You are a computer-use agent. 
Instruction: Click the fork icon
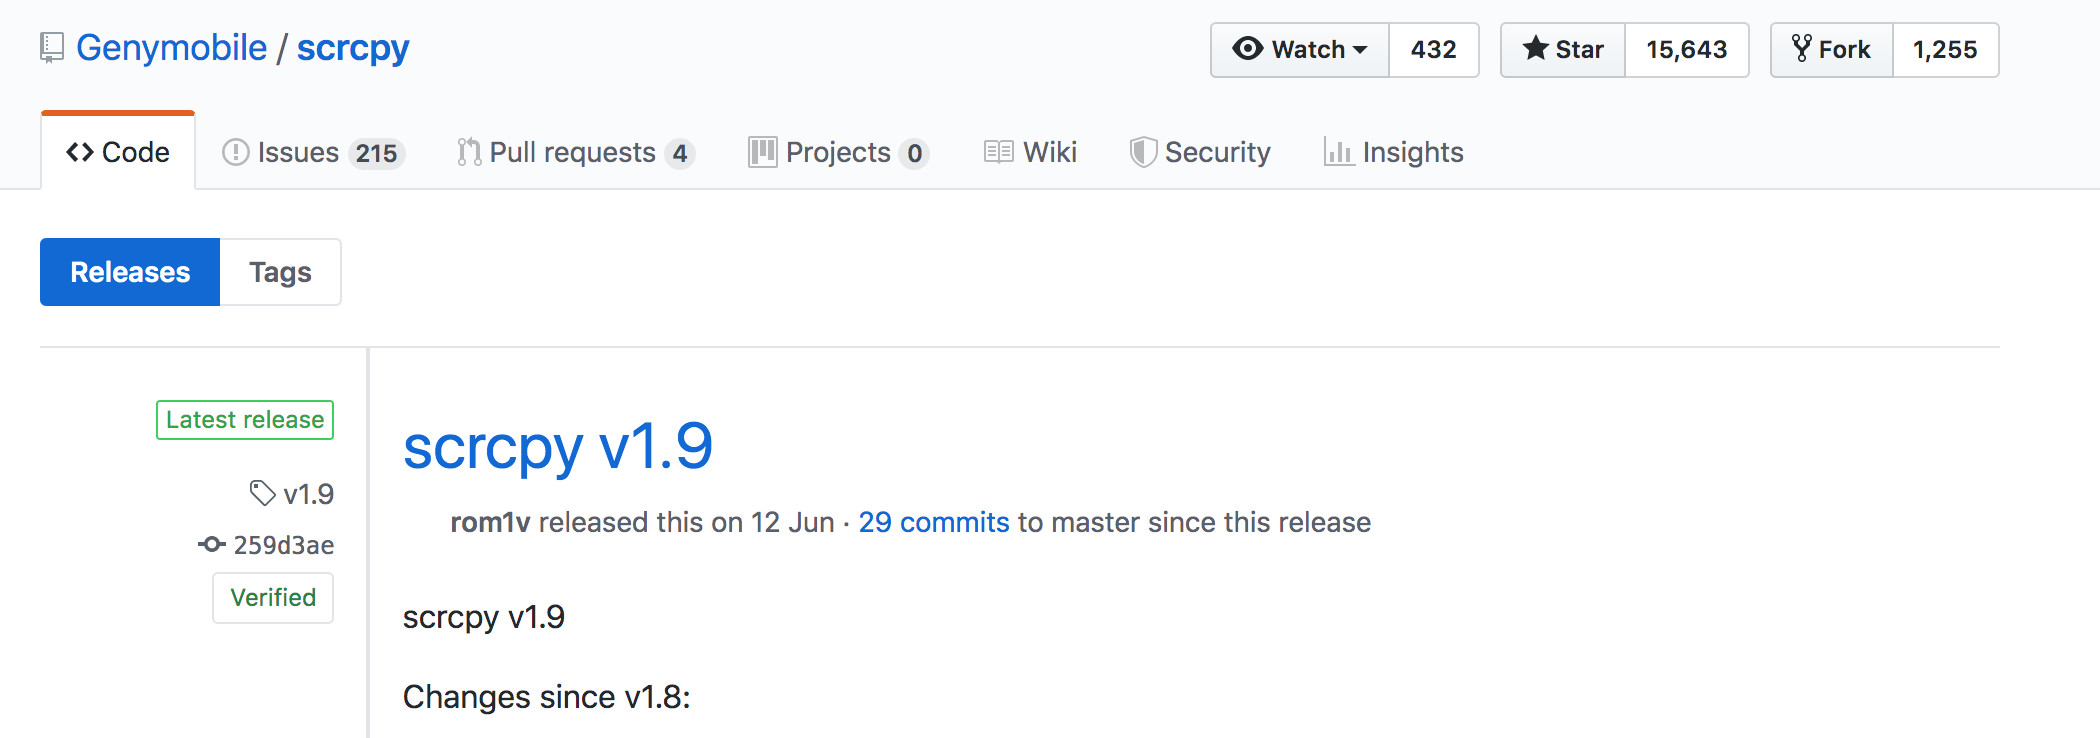click(1802, 48)
